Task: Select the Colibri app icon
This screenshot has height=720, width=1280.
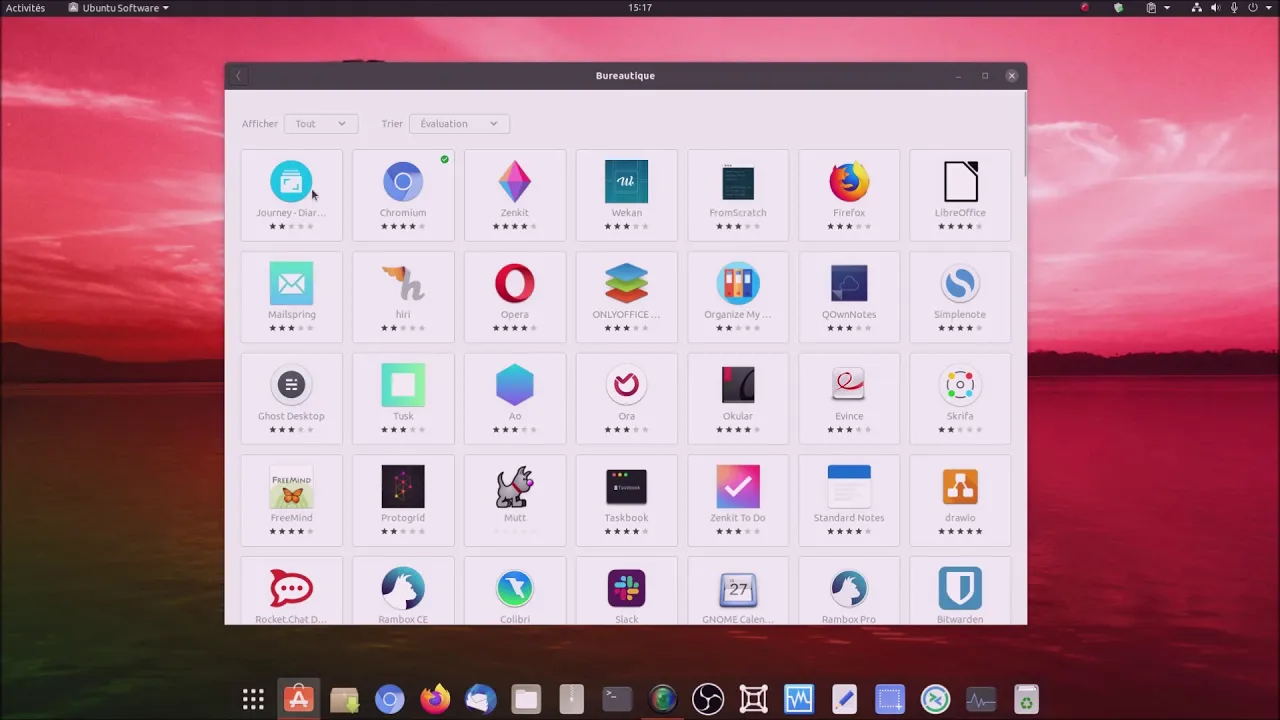Action: [x=515, y=589]
